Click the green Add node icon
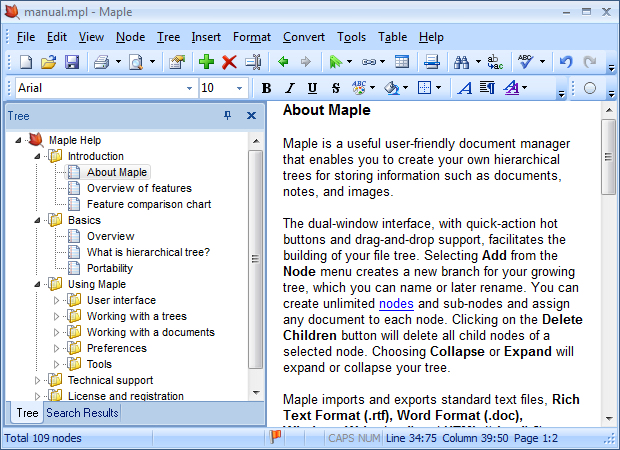 [206, 62]
